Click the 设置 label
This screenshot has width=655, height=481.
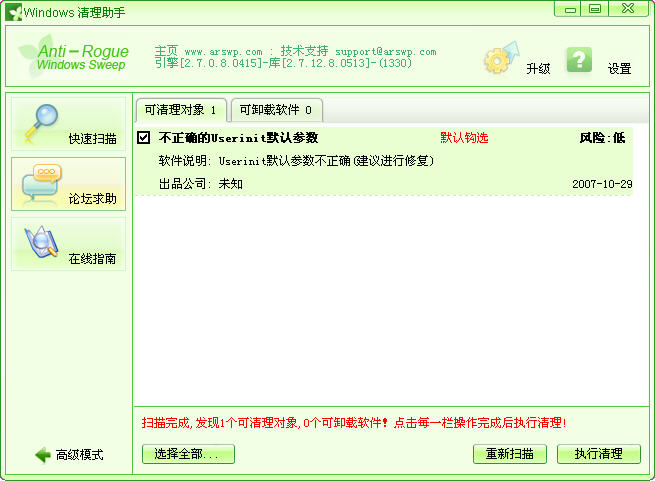619,69
